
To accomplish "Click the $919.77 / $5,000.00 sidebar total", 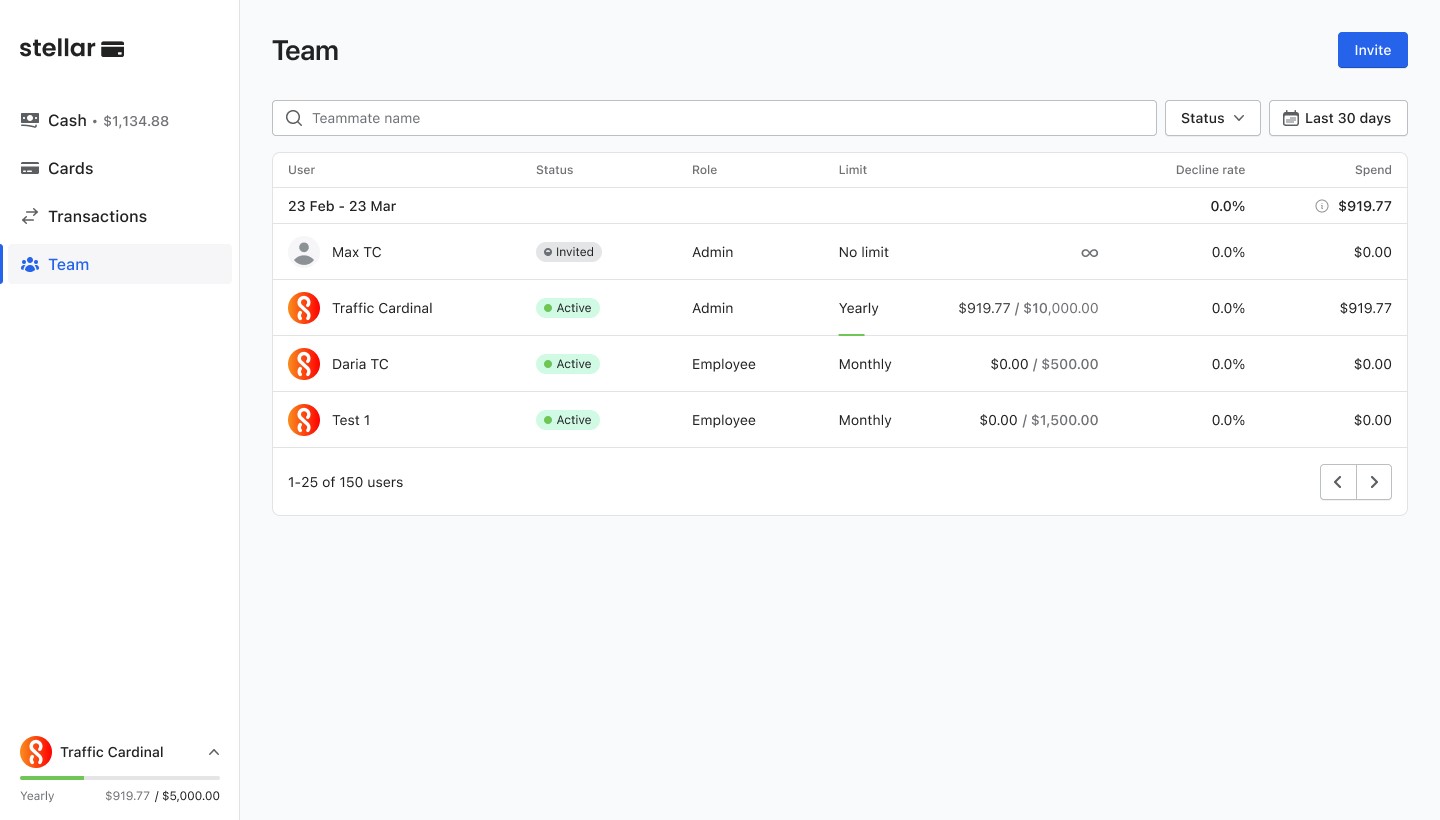I will coord(162,796).
